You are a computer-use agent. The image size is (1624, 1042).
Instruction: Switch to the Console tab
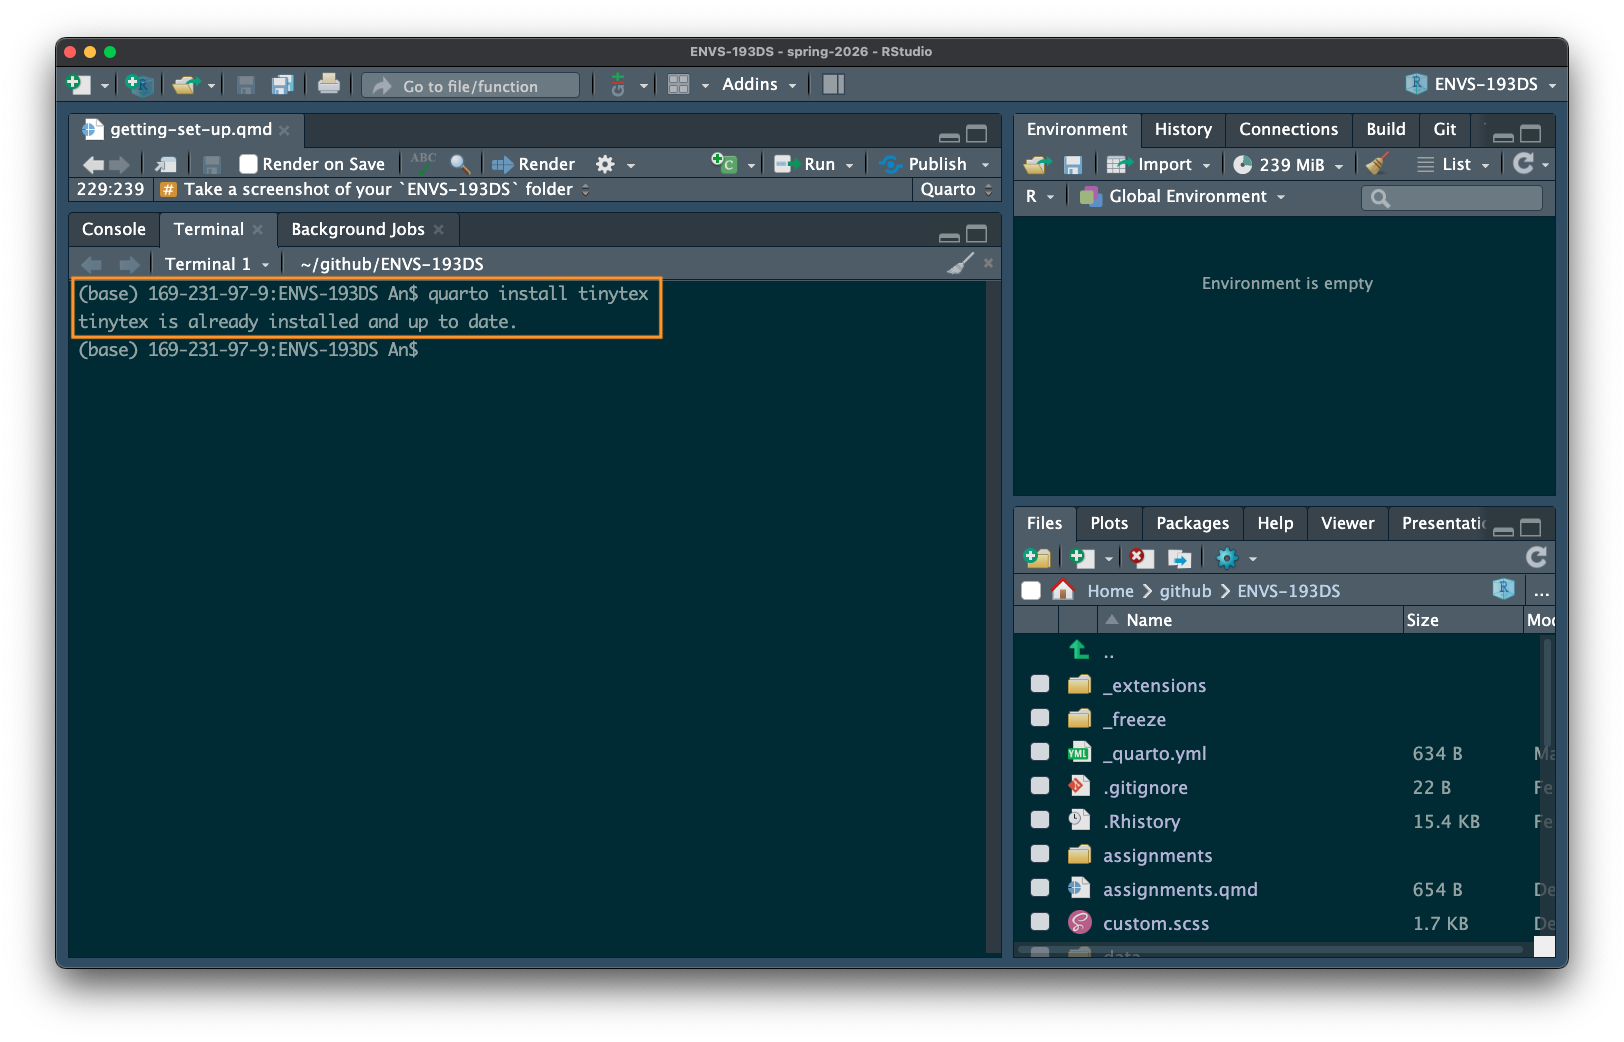coord(114,229)
